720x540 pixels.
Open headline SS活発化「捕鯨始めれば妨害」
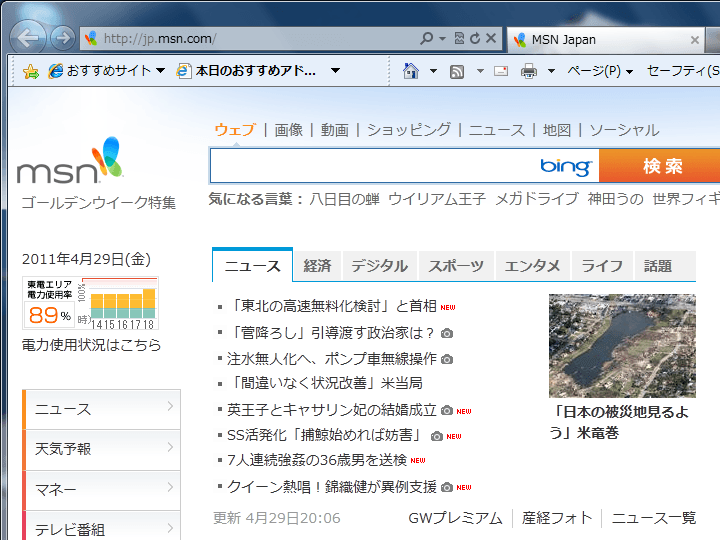click(x=324, y=435)
